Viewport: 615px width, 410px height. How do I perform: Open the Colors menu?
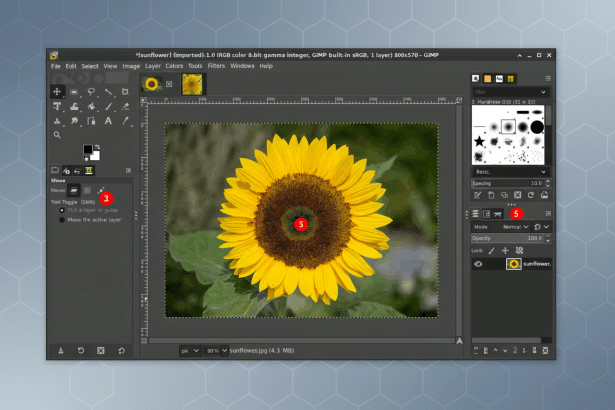[x=174, y=66]
